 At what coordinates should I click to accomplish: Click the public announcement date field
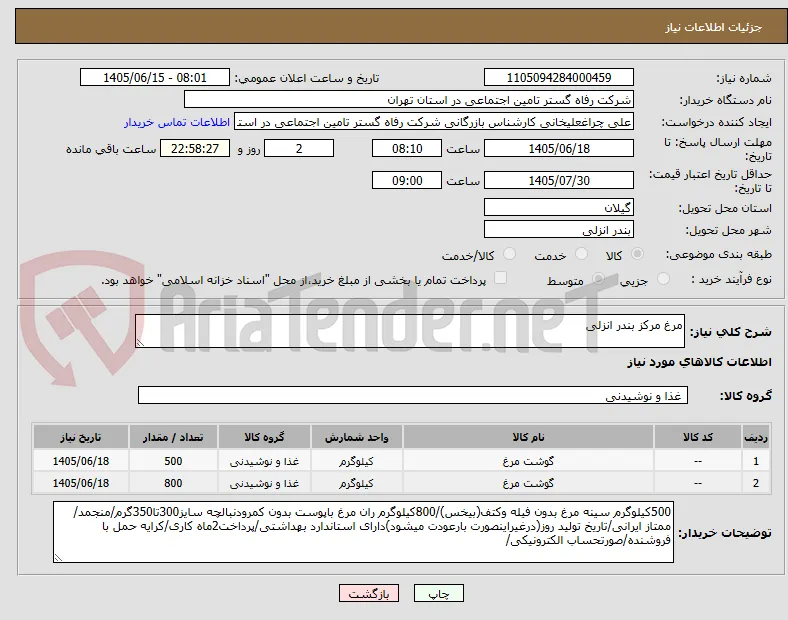tap(155, 77)
